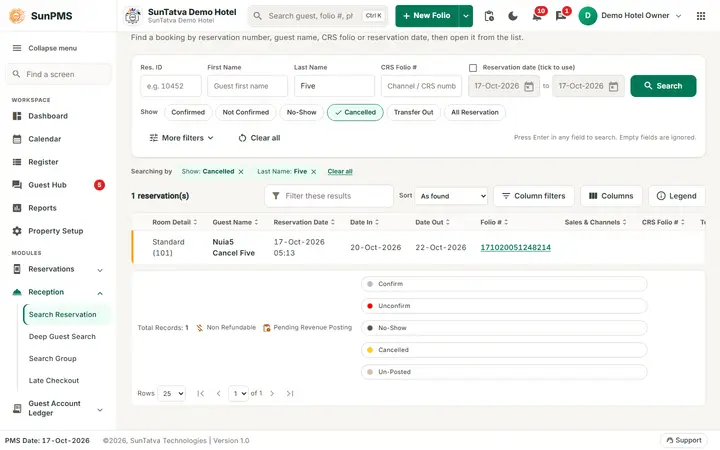Open calendar icon of start date
Viewport: 720px width, 450px height.
(529, 86)
